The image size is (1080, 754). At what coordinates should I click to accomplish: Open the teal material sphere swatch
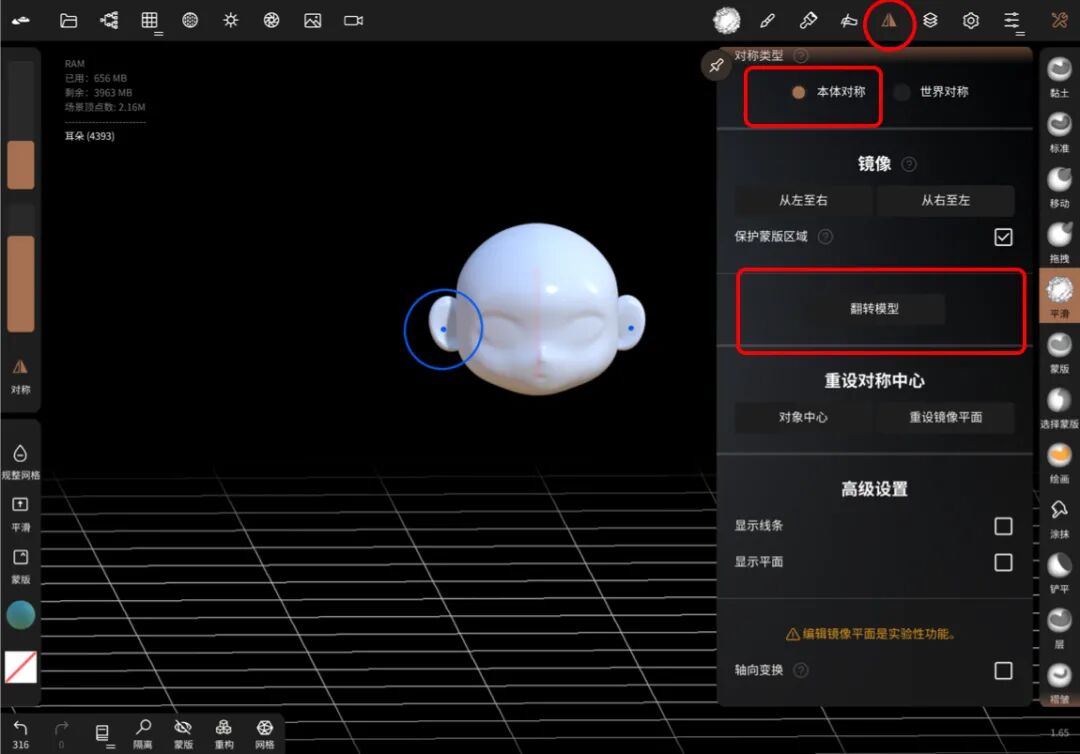click(21, 615)
